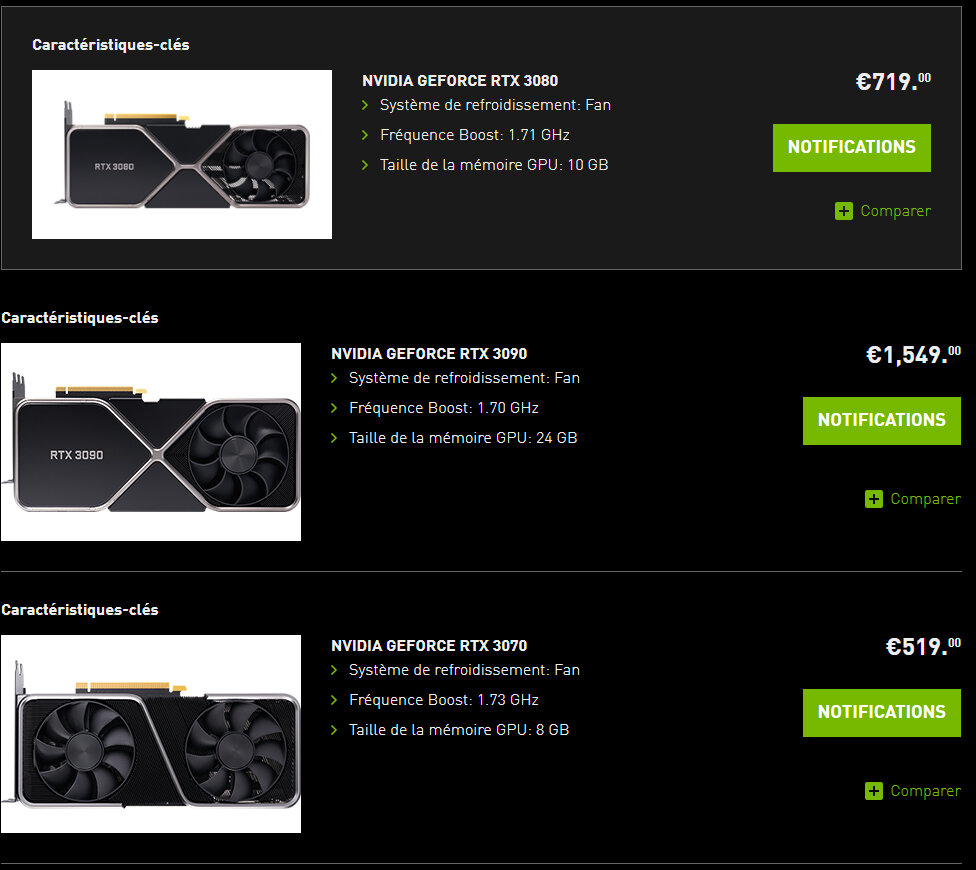Click the RTX 3080 Comparer plus icon

click(844, 211)
